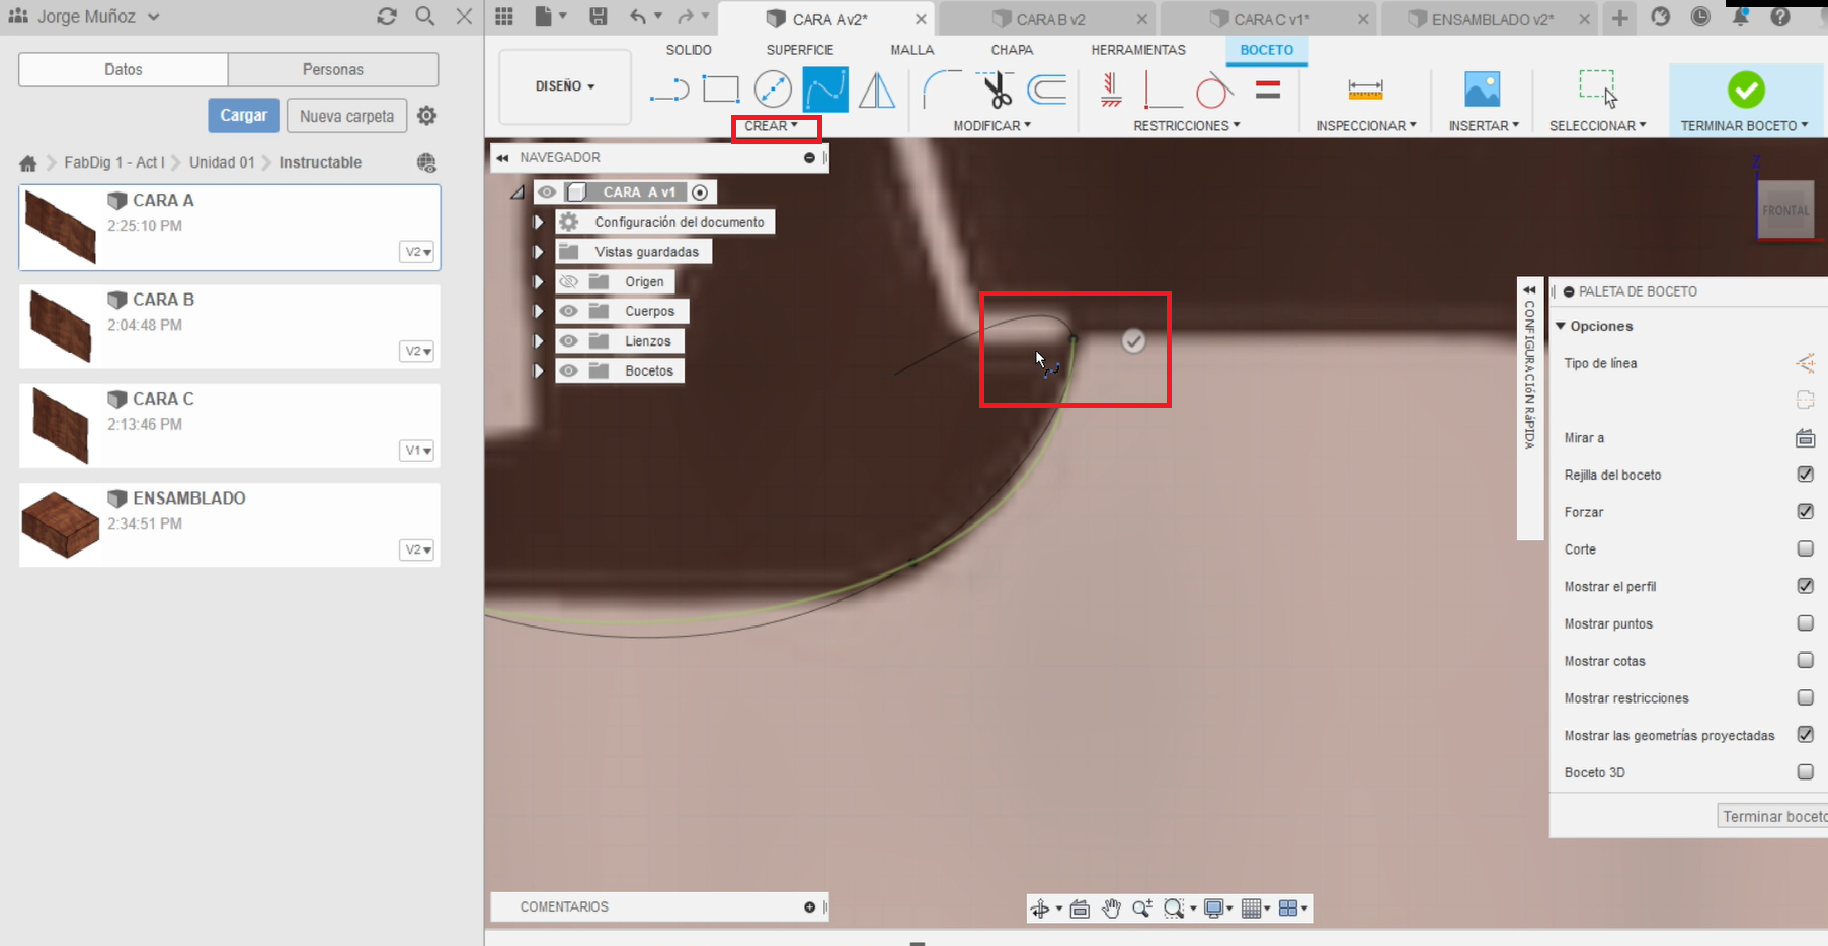
Task: Open data panel settings gear
Action: (427, 116)
